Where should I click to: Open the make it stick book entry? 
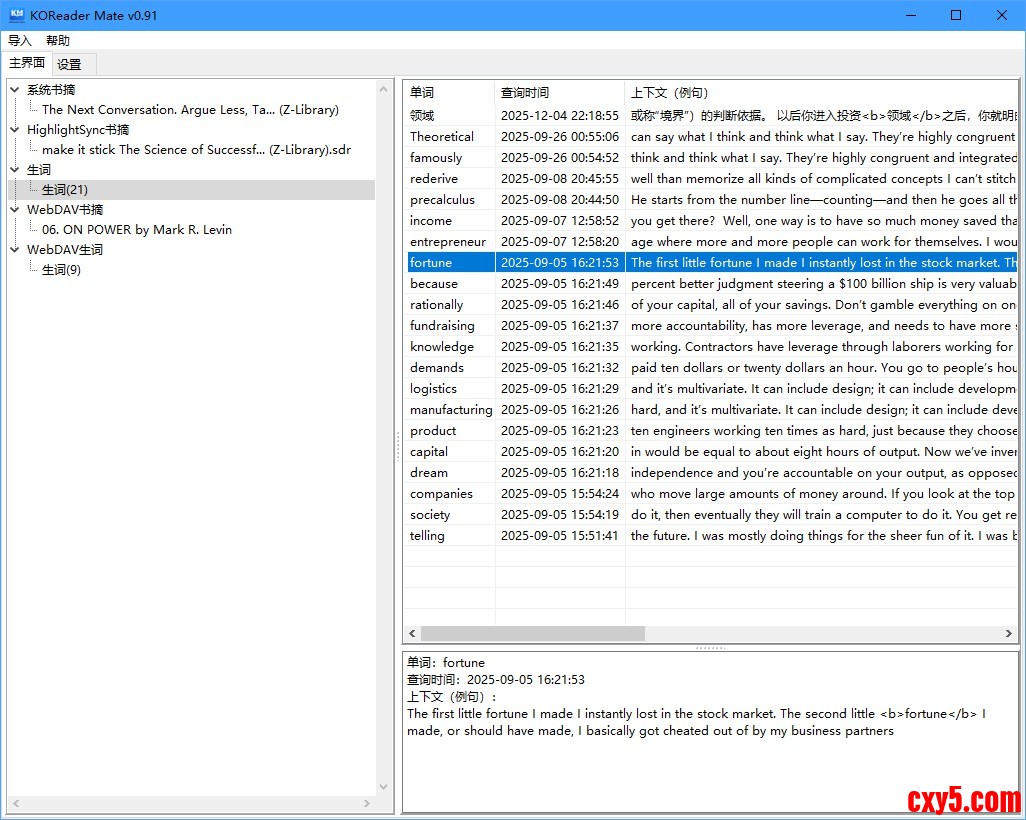(x=196, y=150)
